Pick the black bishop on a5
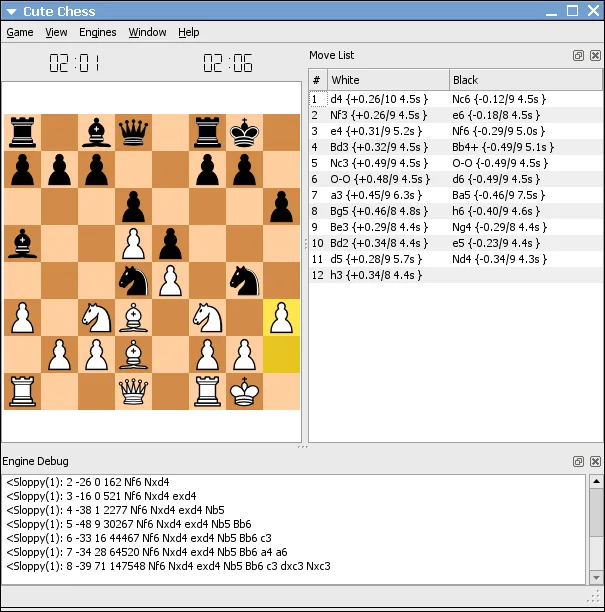 (23, 243)
